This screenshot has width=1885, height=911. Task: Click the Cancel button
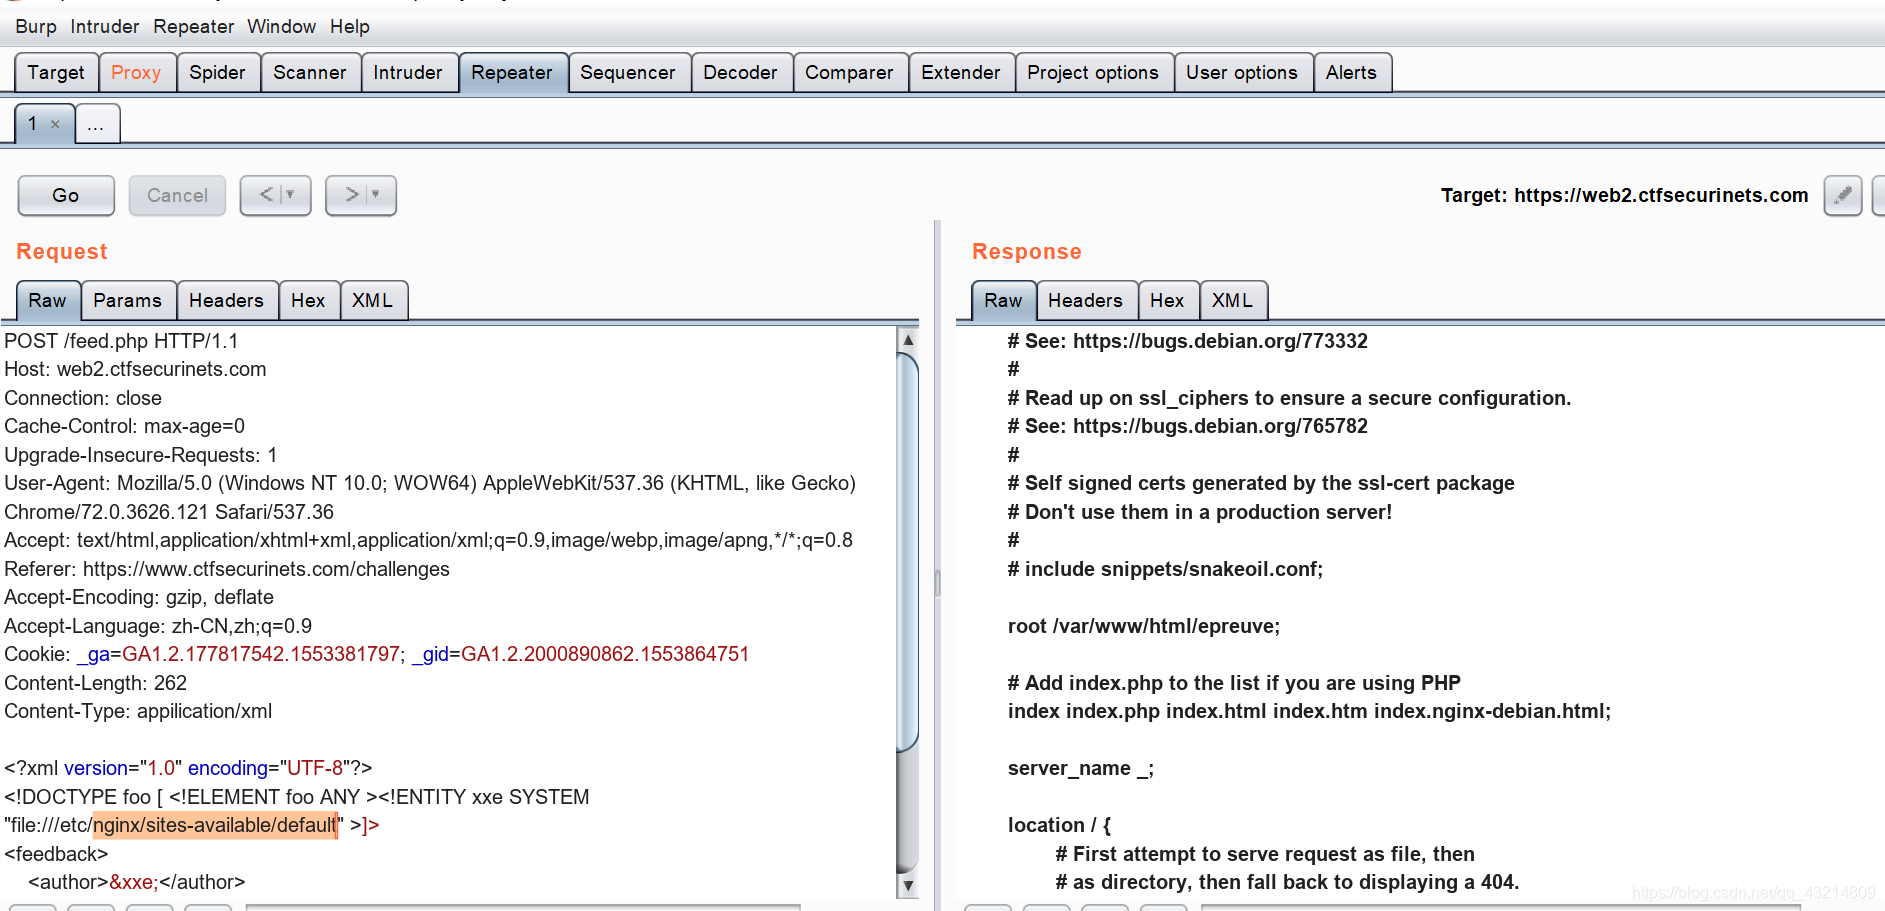pos(177,195)
